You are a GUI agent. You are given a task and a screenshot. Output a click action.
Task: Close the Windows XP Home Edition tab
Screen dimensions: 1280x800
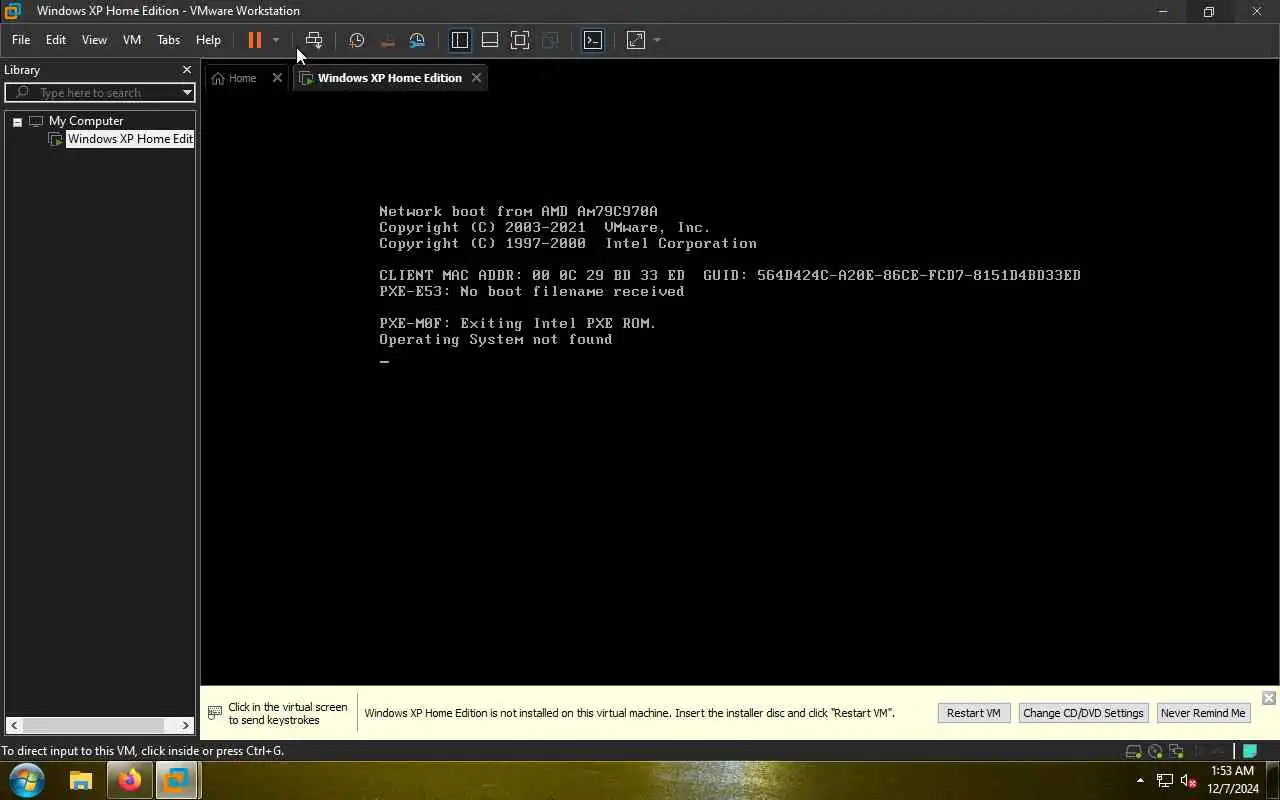coord(476,78)
